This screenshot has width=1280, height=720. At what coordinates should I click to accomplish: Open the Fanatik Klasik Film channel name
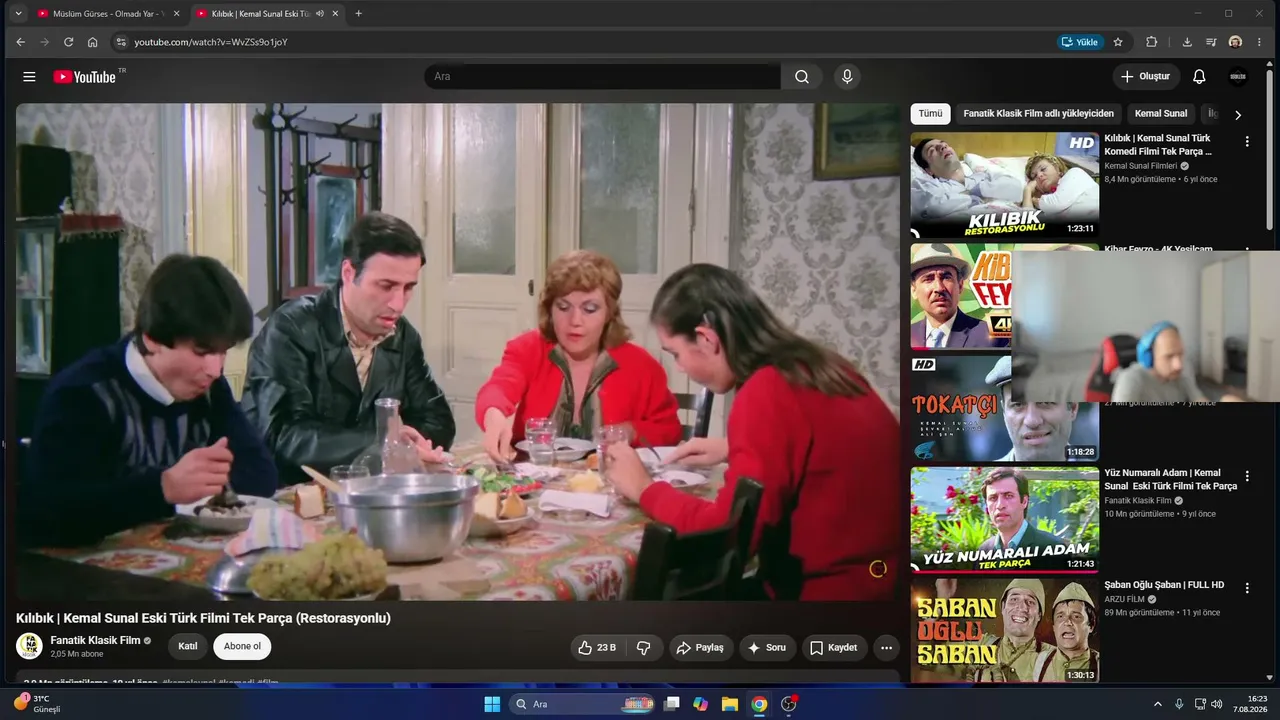[95, 640]
